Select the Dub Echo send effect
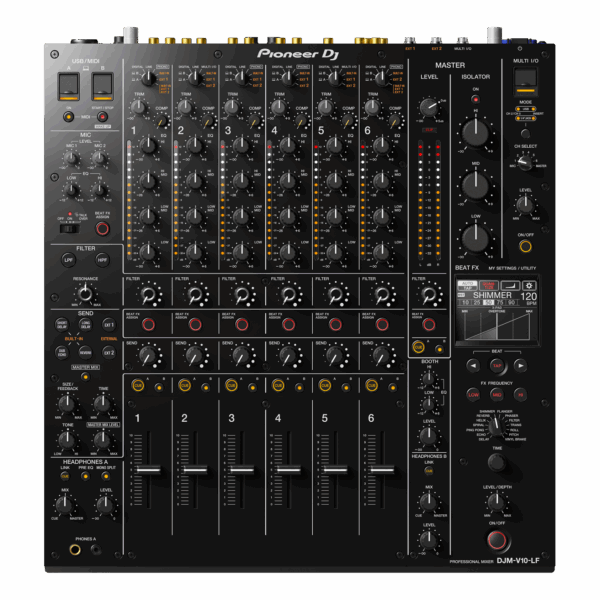The width and height of the screenshot is (600, 600). pyautogui.click(x=62, y=352)
